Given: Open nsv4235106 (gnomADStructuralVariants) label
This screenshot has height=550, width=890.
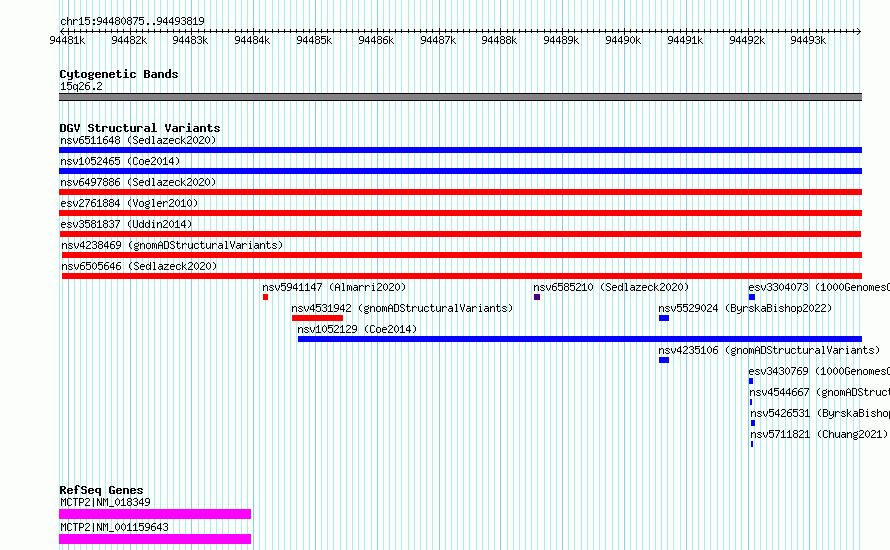Looking at the screenshot, I should point(769,350).
